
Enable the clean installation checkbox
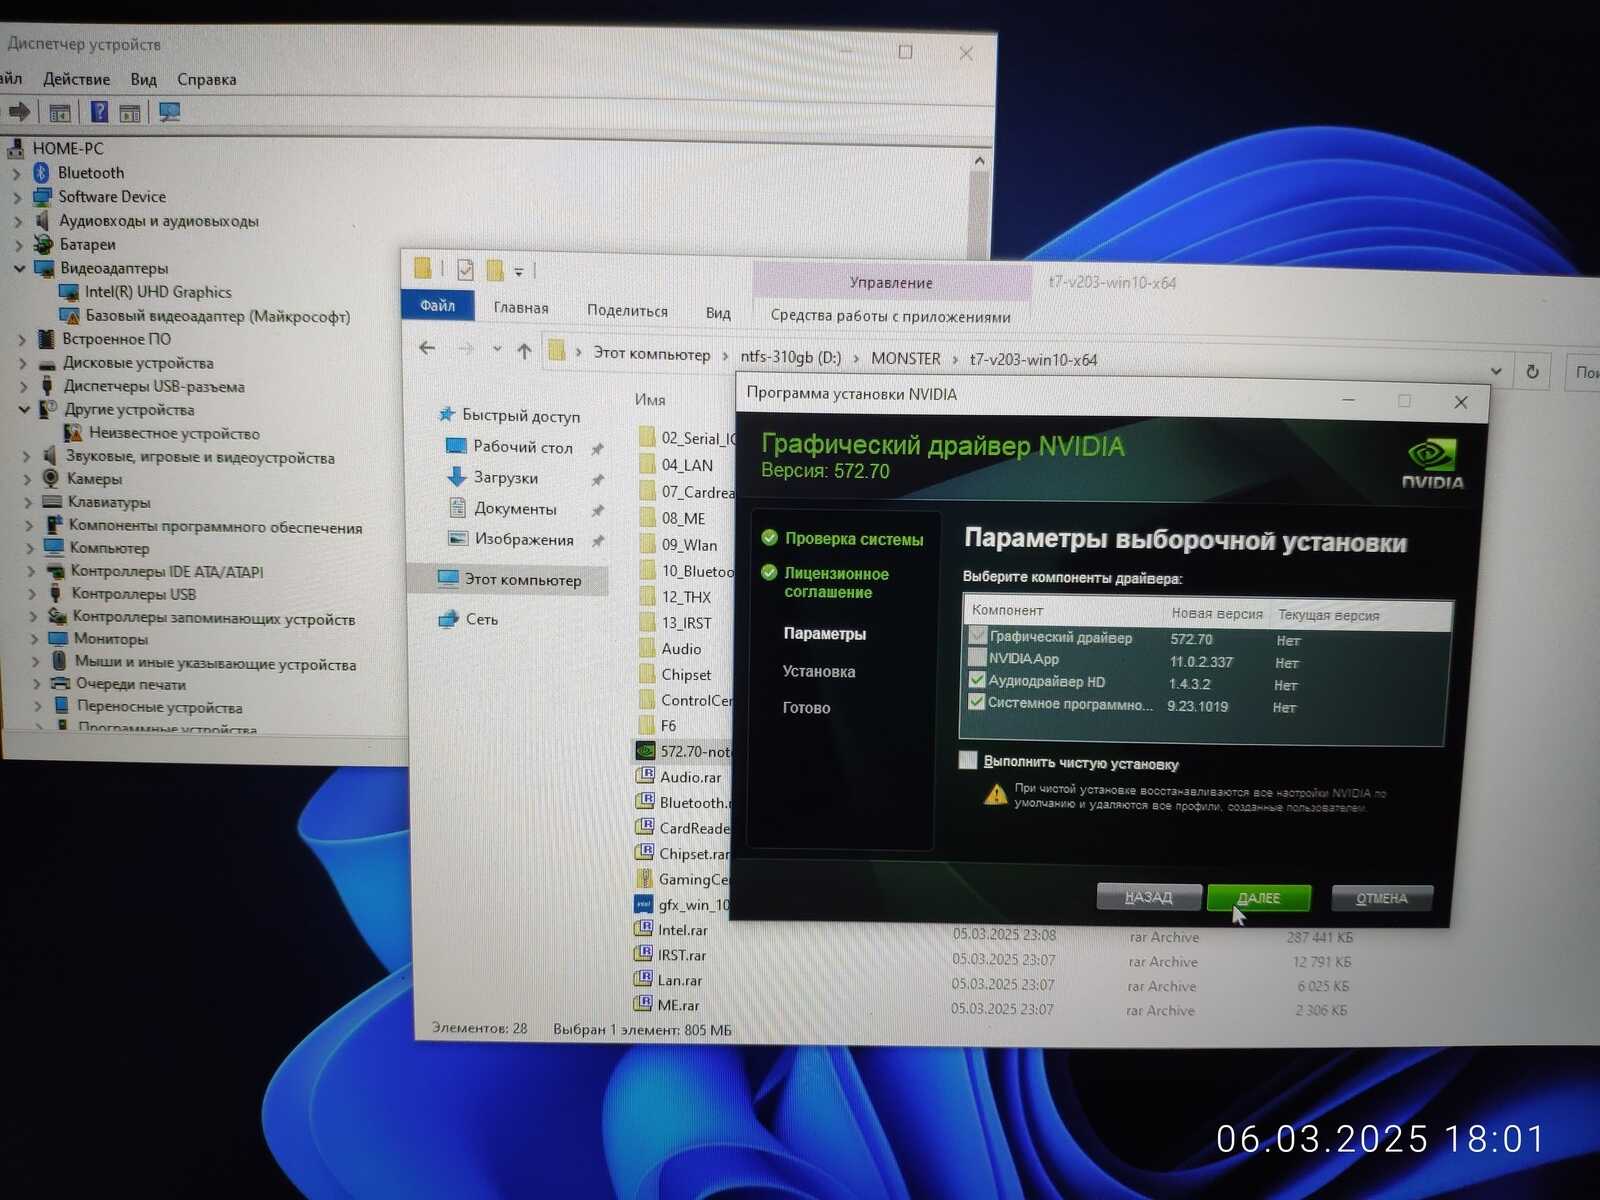coord(967,760)
